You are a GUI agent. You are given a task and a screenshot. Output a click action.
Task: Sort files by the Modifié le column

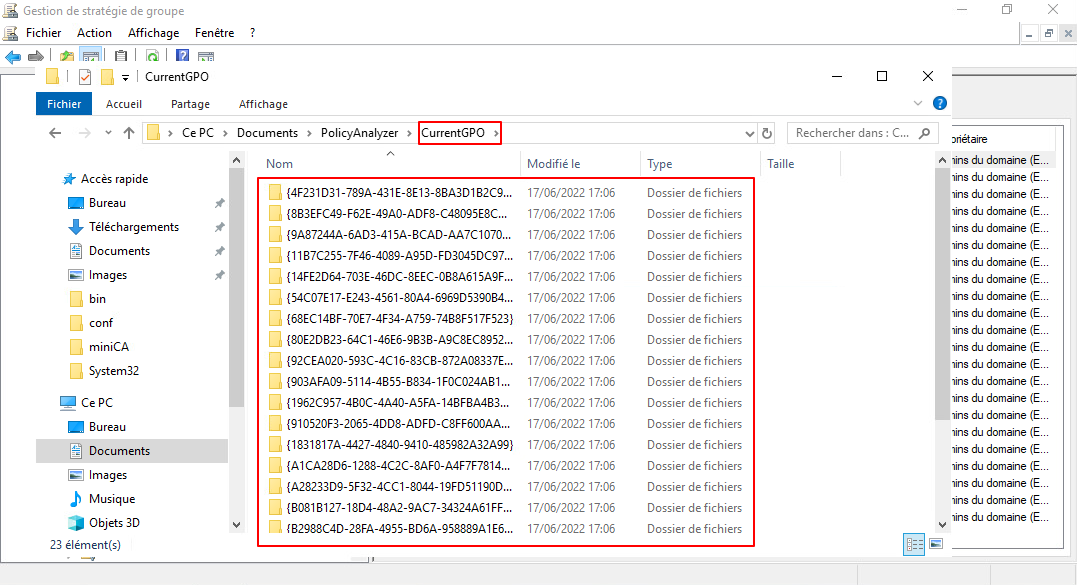[x=554, y=163]
